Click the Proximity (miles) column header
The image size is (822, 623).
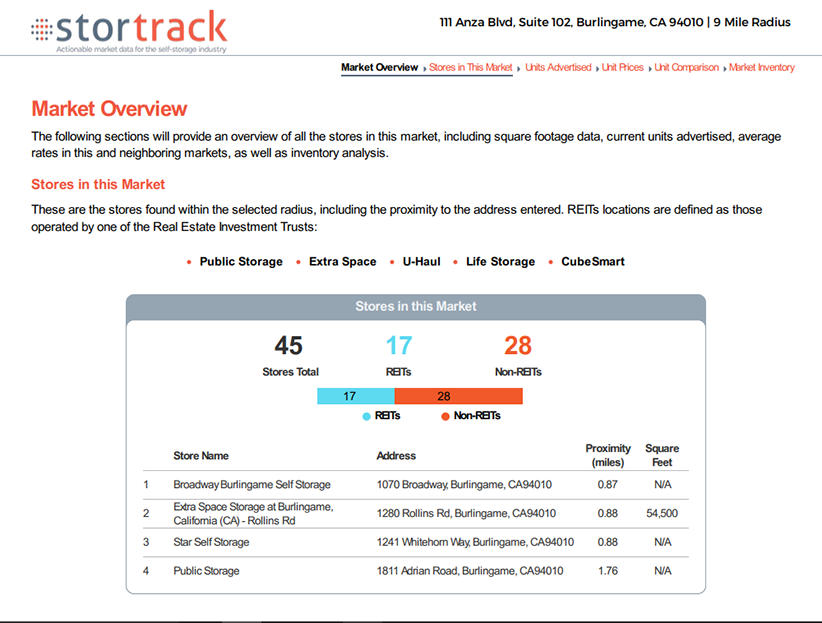tap(608, 455)
